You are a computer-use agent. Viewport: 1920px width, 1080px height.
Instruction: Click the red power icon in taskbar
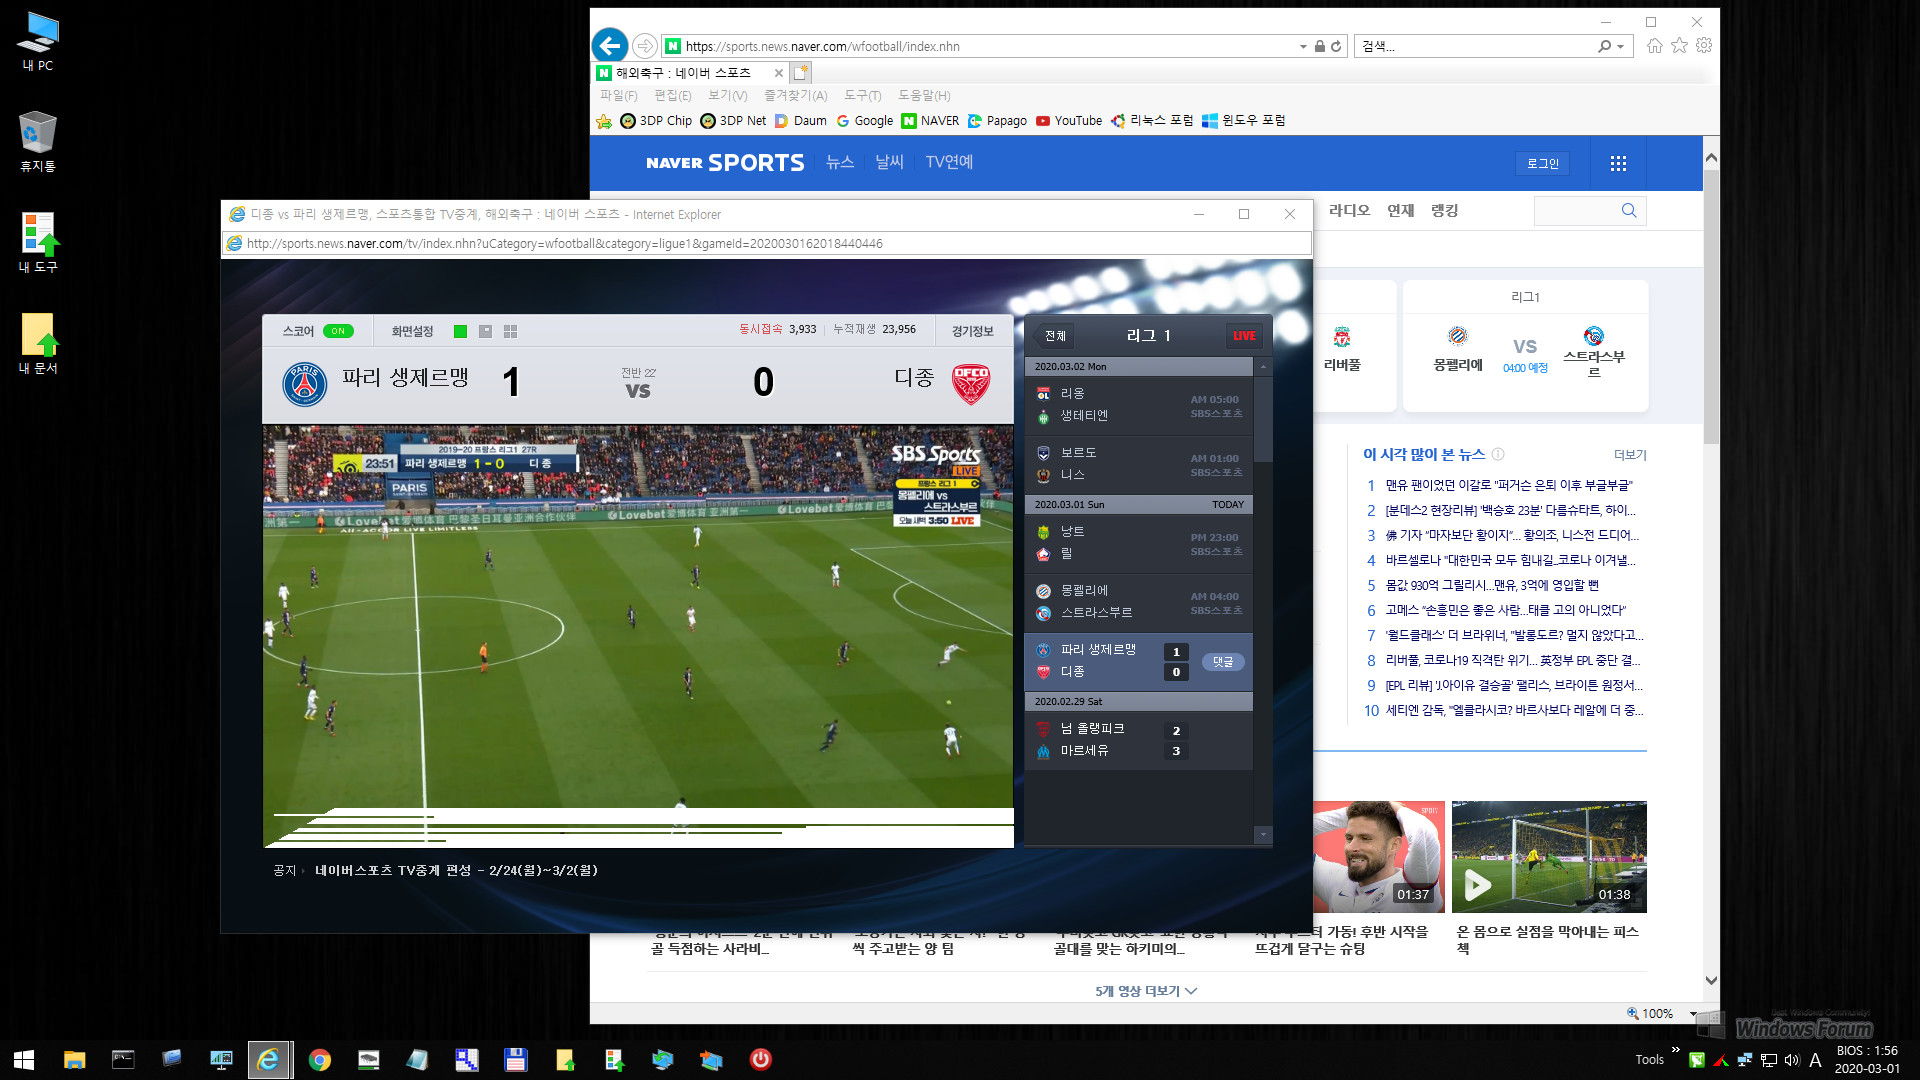pos(761,1059)
